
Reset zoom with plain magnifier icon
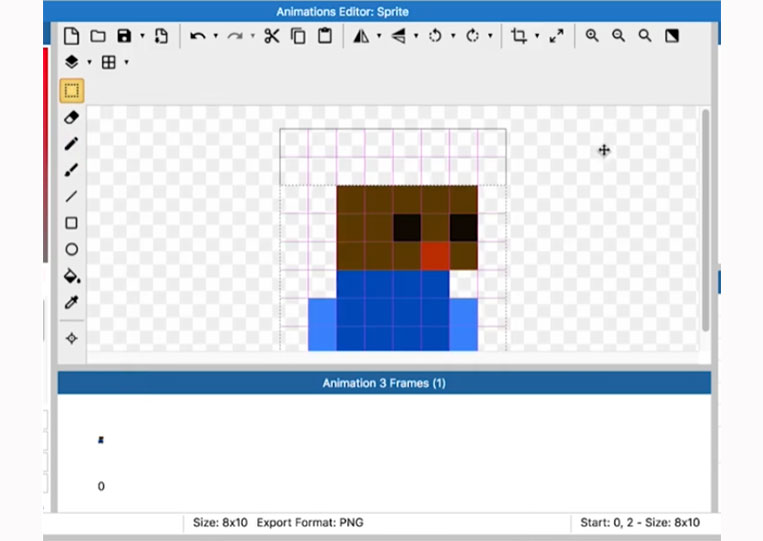[645, 36]
